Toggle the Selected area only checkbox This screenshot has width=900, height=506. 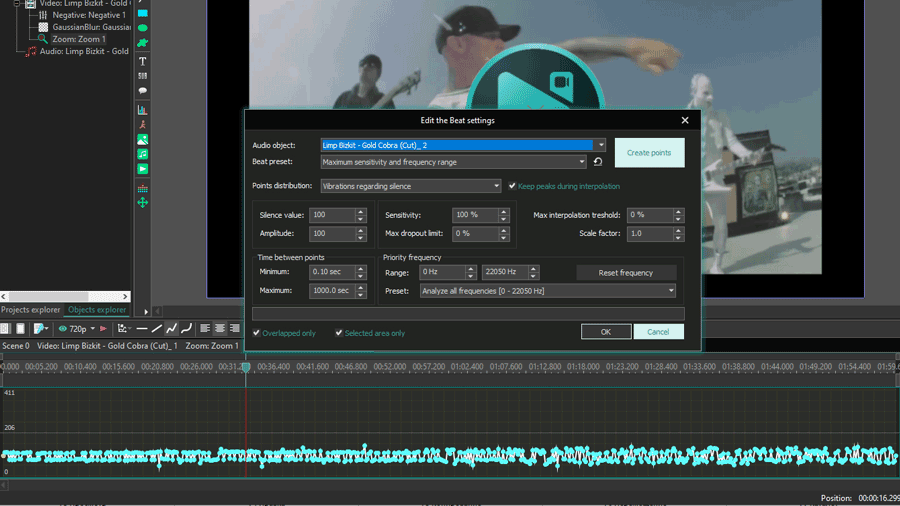pyautogui.click(x=339, y=333)
